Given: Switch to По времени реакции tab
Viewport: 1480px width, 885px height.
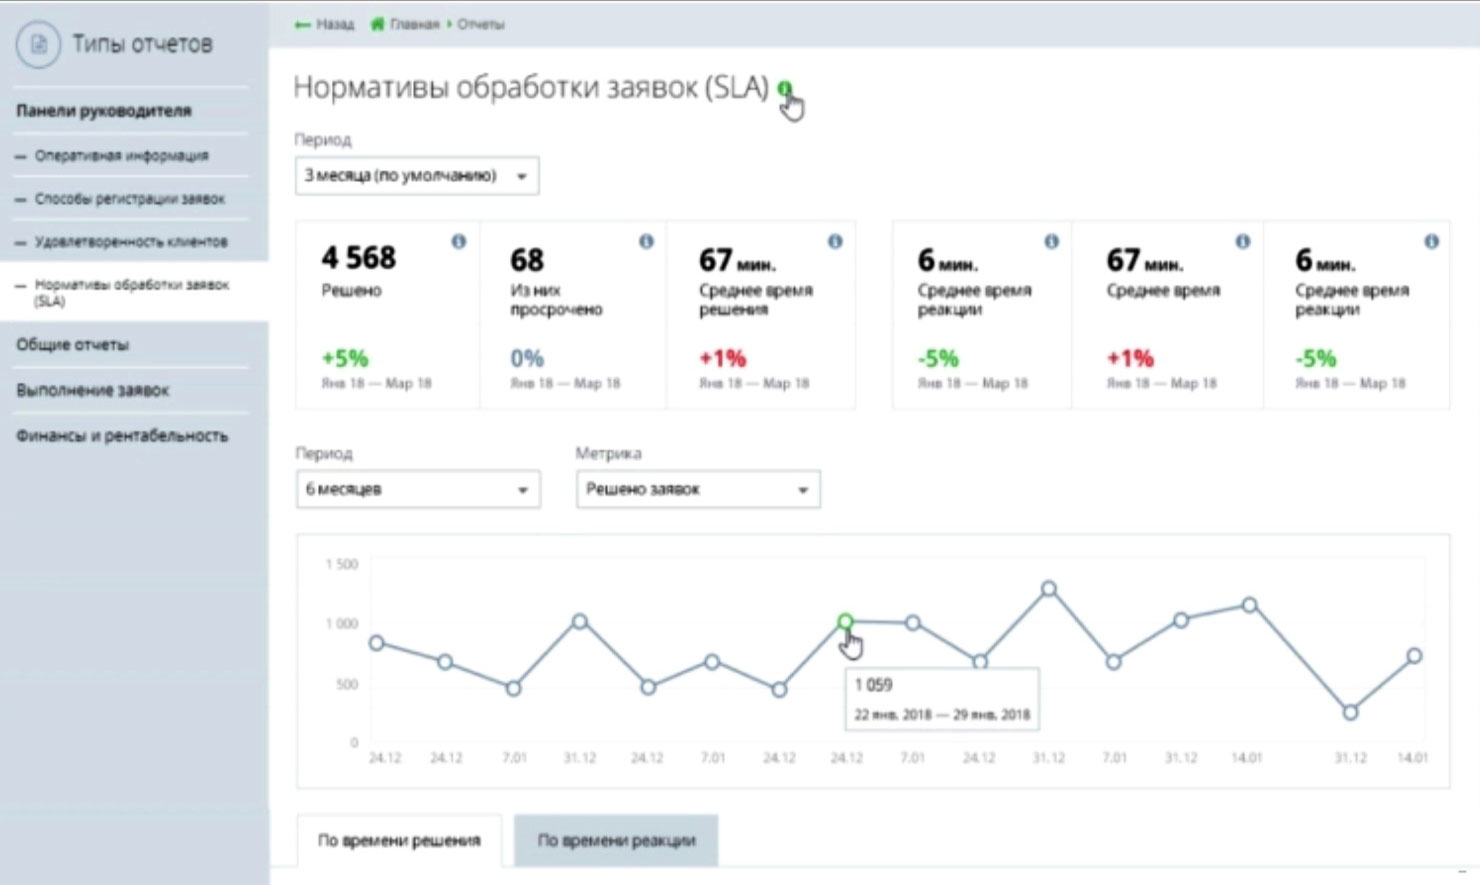Looking at the screenshot, I should pyautogui.click(x=615, y=840).
